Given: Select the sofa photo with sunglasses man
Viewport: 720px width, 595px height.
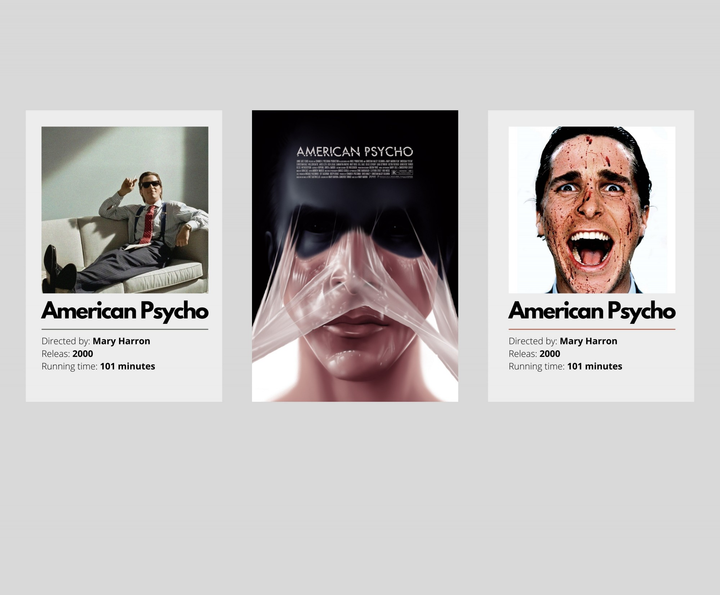Looking at the screenshot, I should 125,210.
